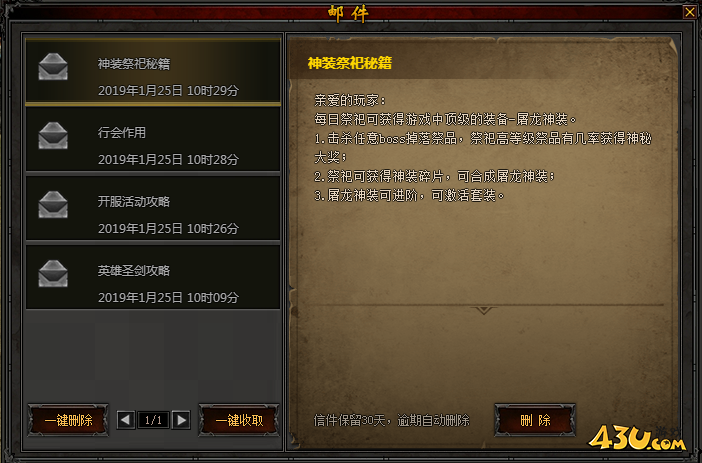Click the 10时28分 timestamp of 行会作用

(x=213, y=159)
